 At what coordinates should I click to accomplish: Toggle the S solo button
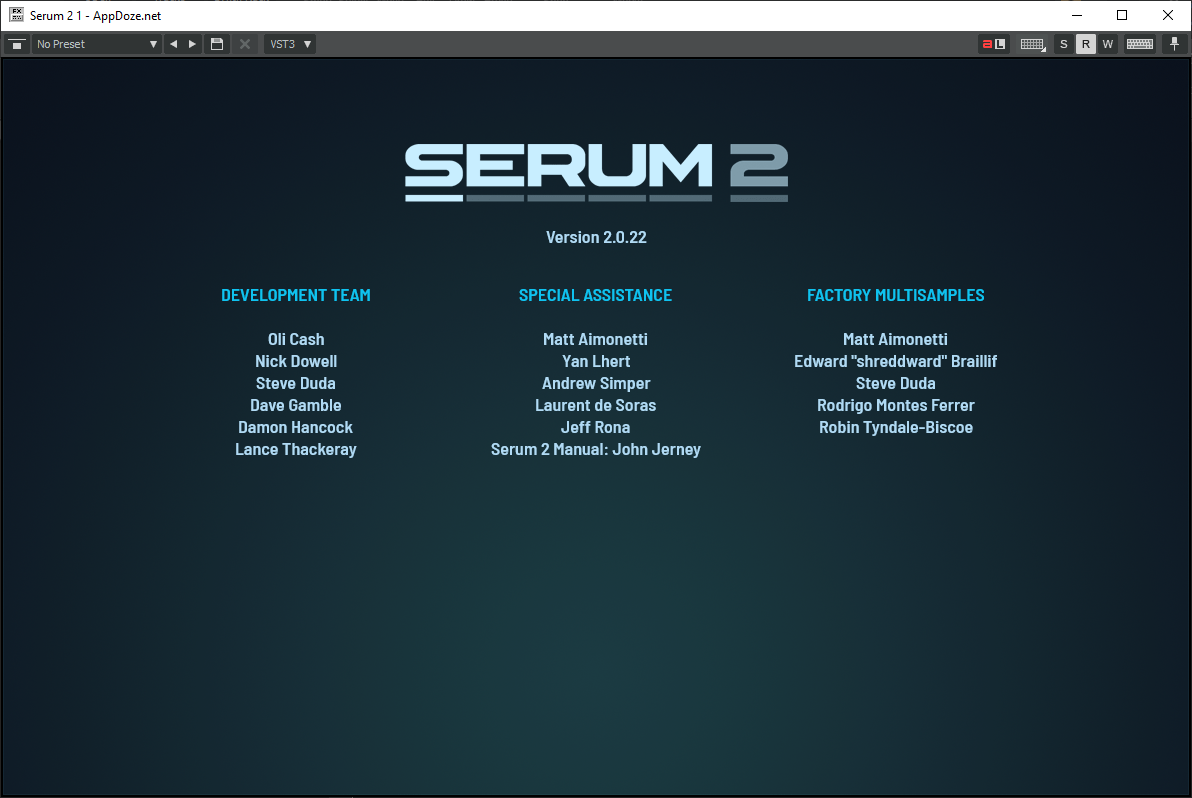pyautogui.click(x=1064, y=44)
